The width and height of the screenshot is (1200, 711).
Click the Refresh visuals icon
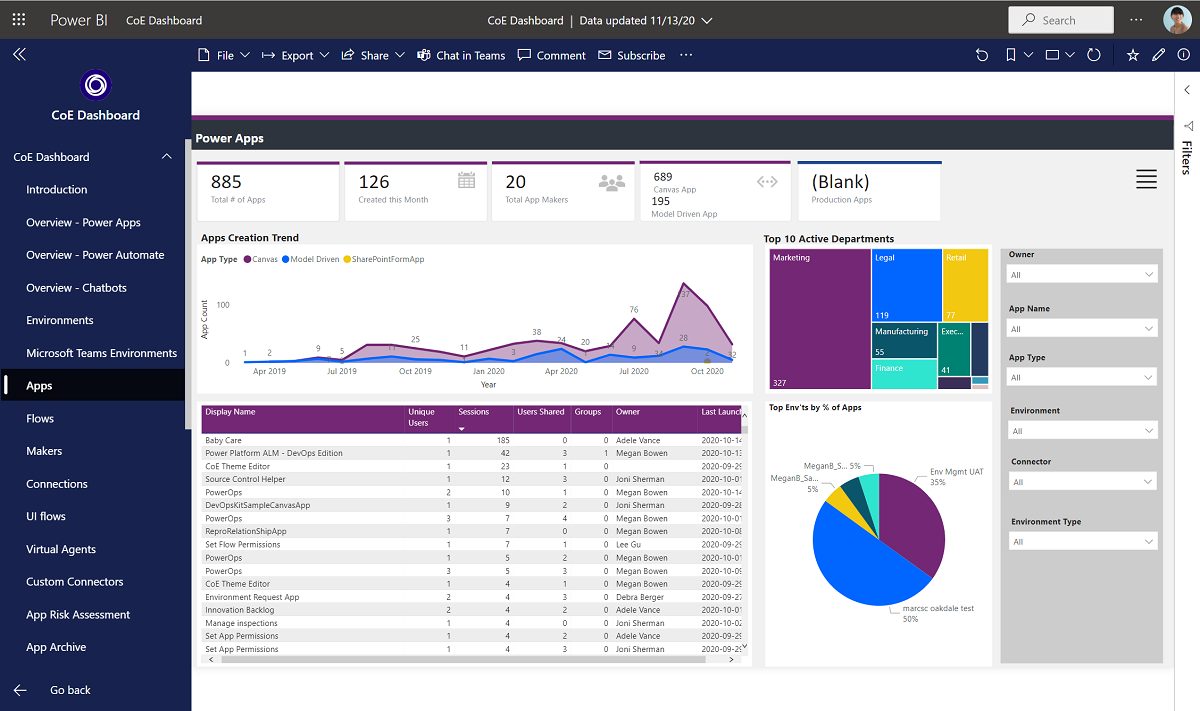1094,56
